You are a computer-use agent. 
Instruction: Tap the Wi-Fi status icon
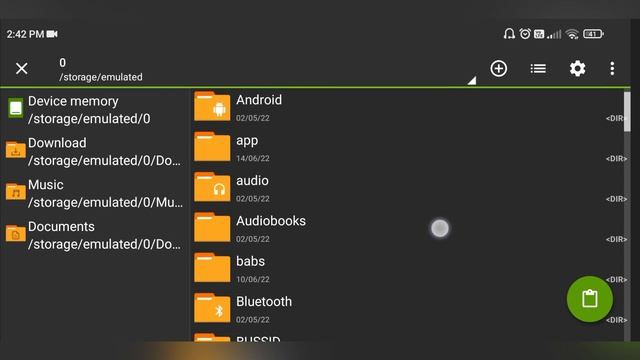[572, 34]
